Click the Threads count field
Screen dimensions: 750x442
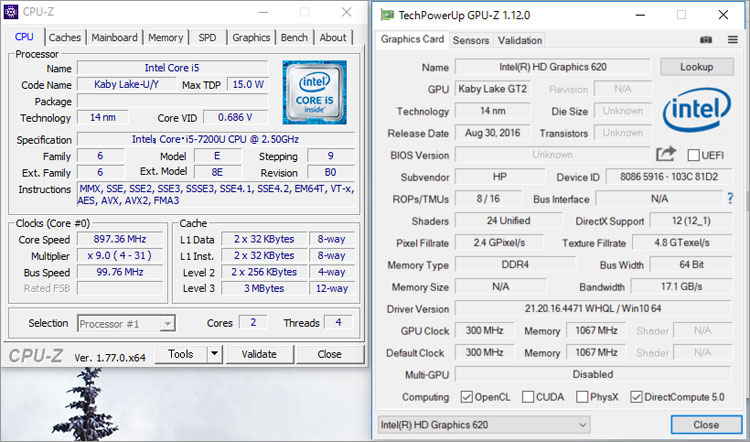coord(338,323)
